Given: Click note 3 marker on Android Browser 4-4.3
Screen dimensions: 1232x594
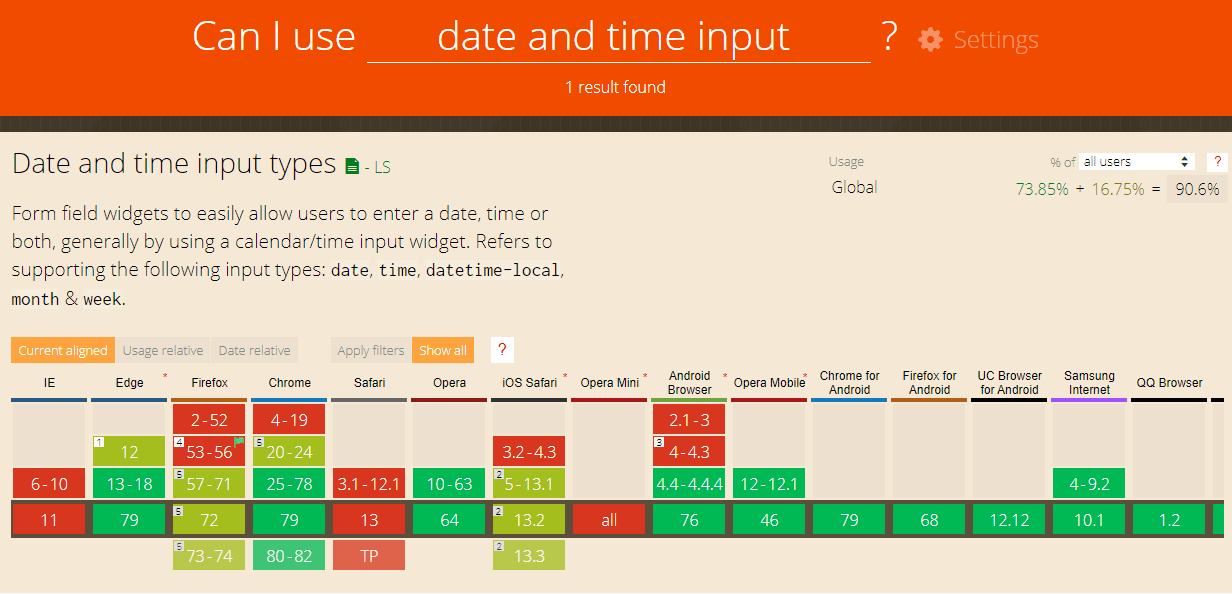Looking at the screenshot, I should pos(659,442).
